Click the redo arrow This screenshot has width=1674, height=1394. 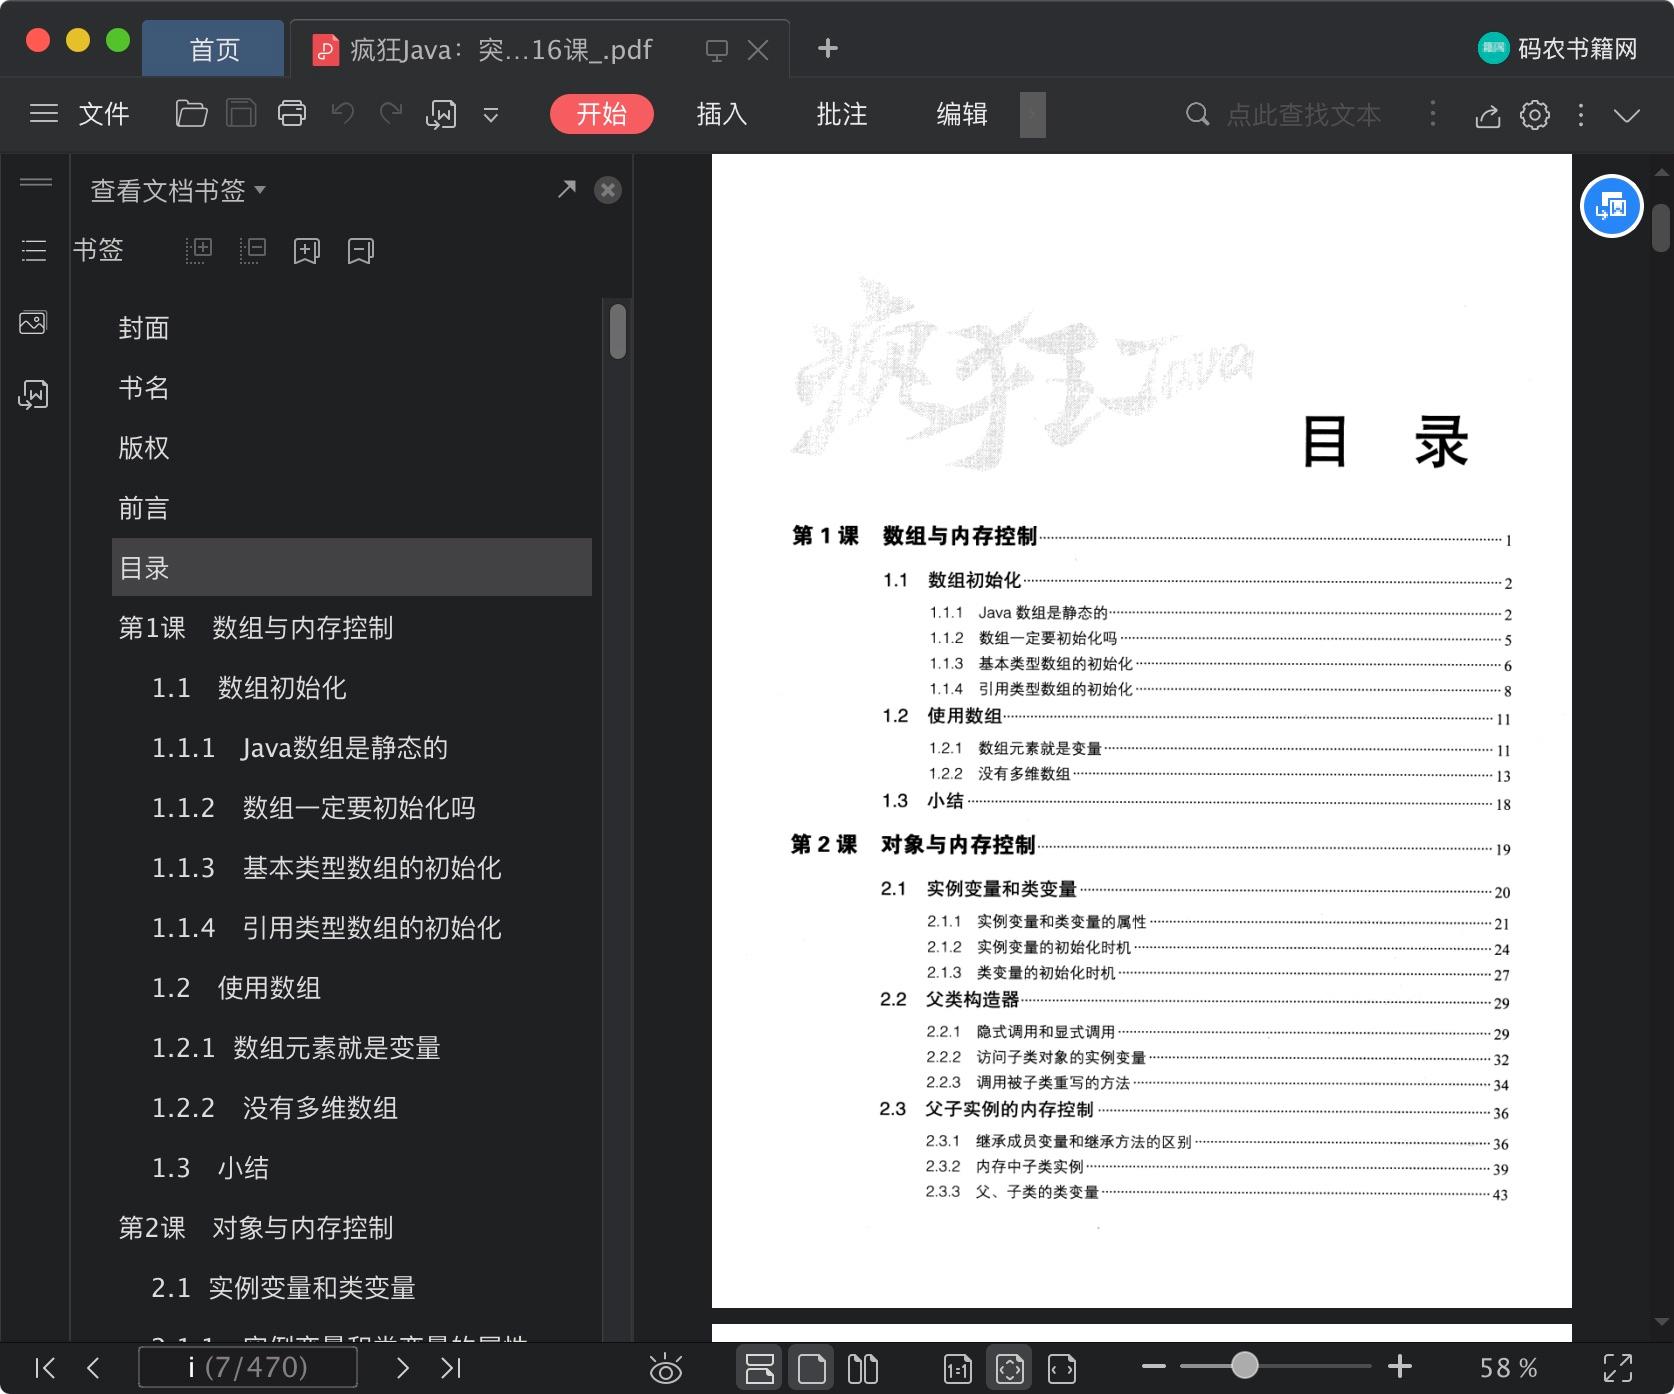point(391,114)
